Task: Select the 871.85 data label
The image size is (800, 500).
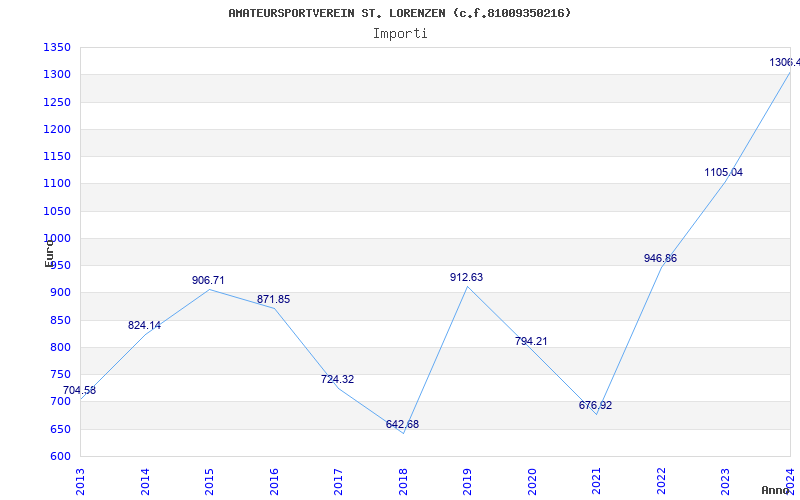Action: pyautogui.click(x=273, y=299)
